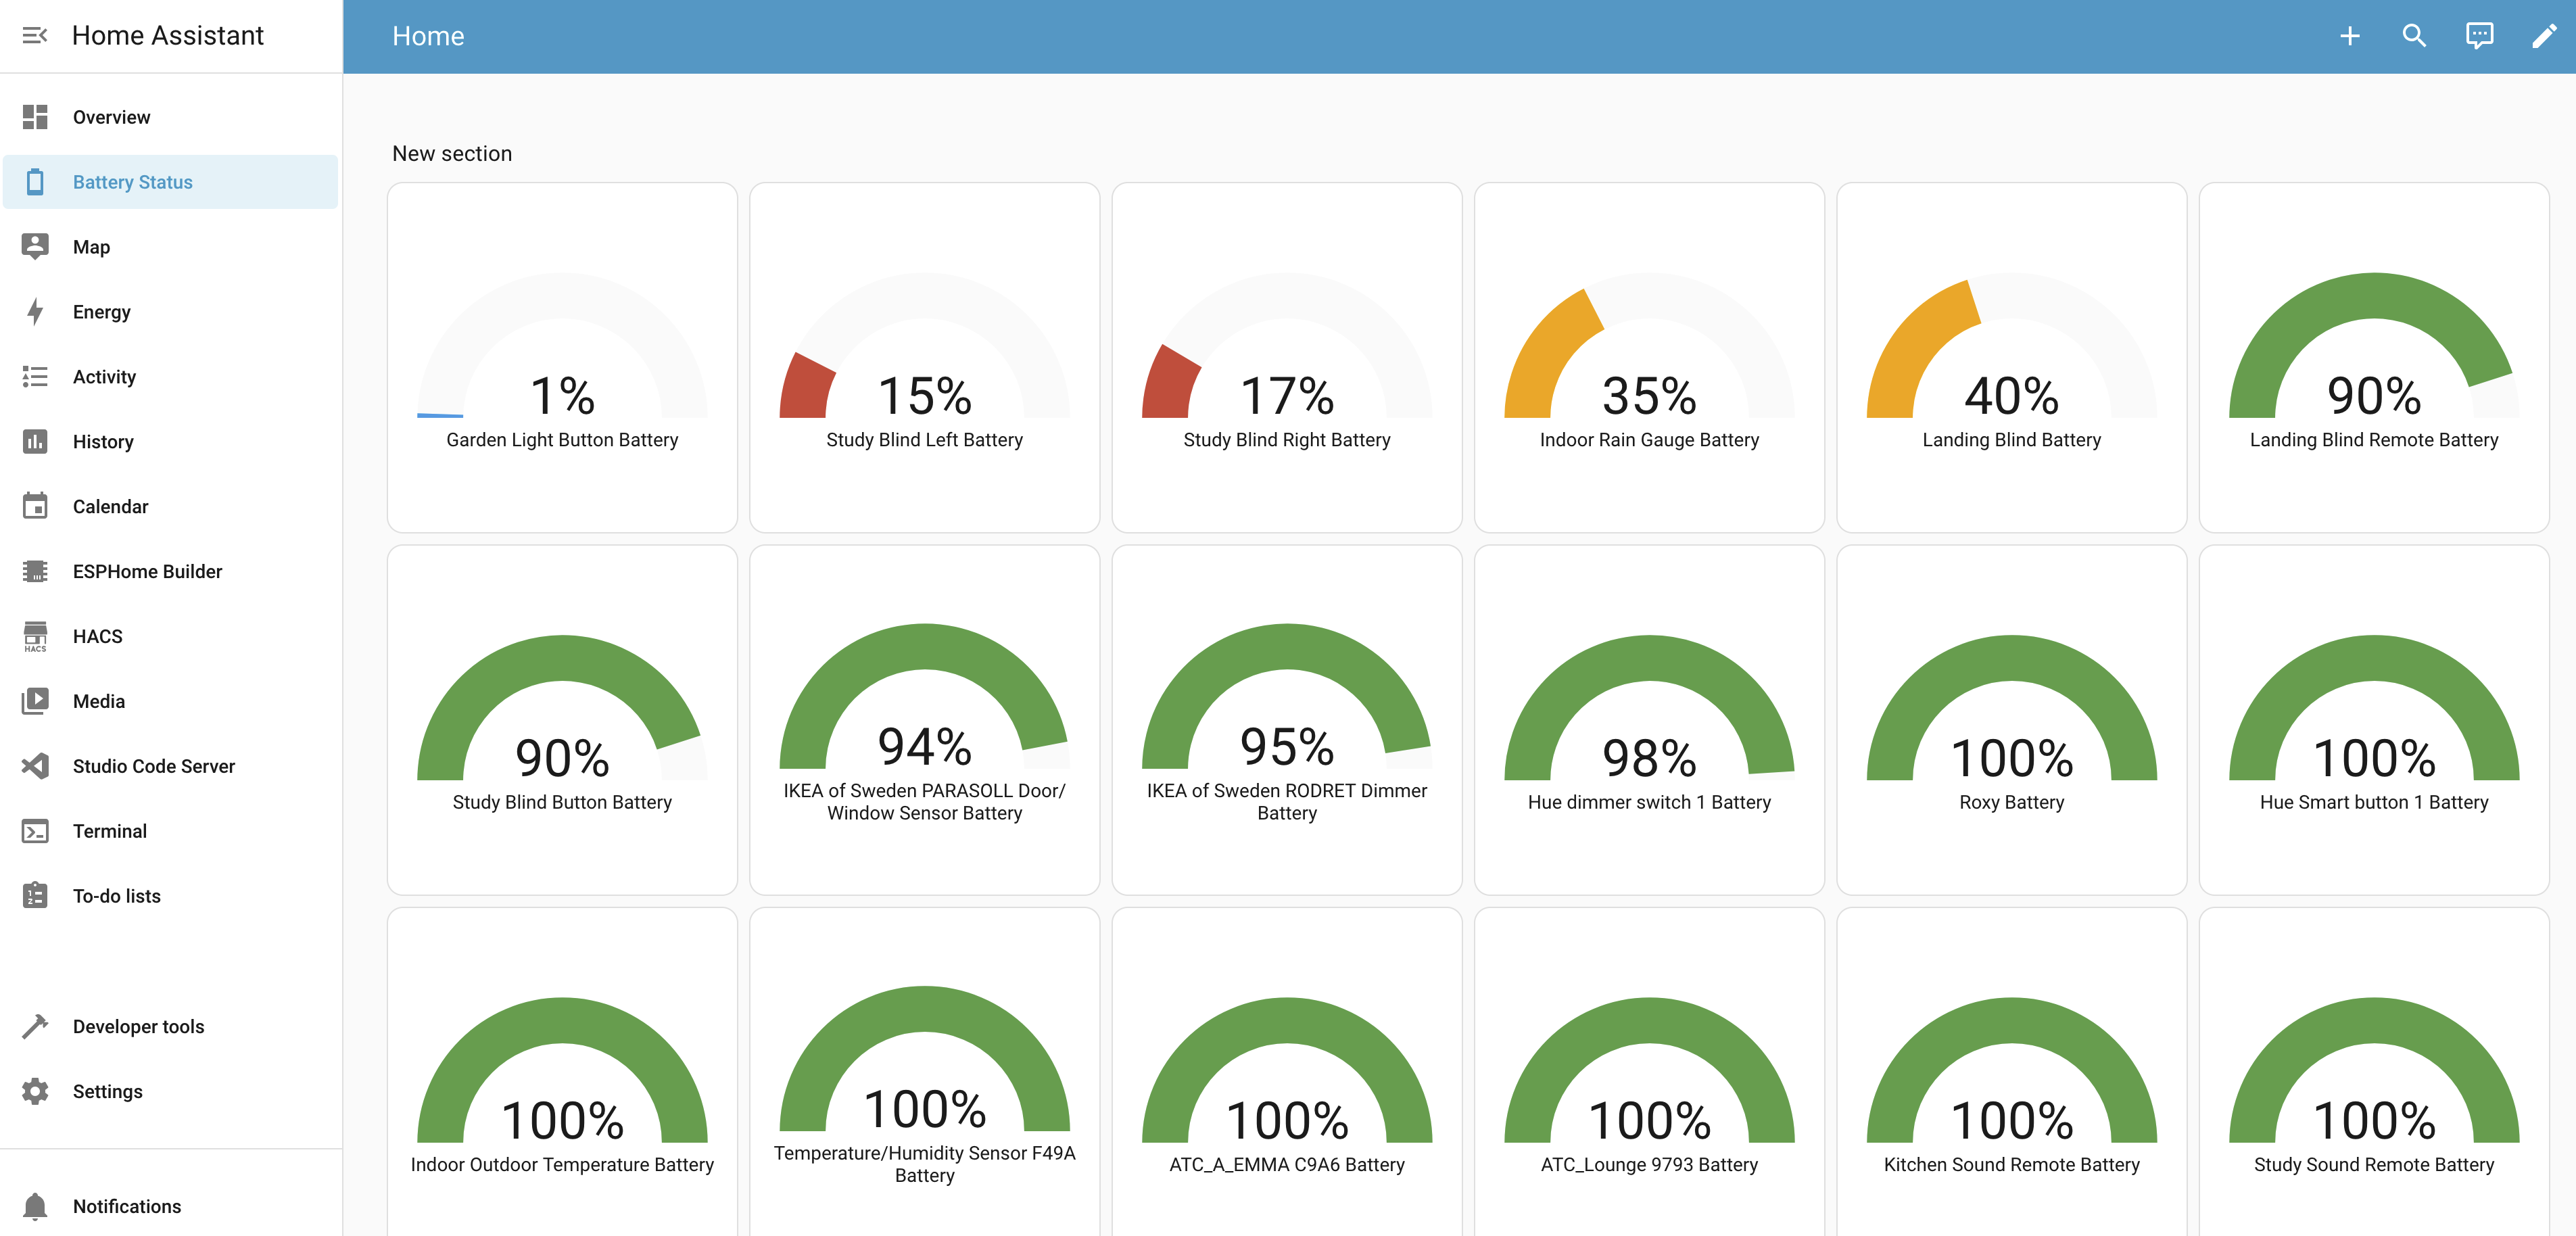Image resolution: width=2576 pixels, height=1236 pixels.
Task: Click the Terminal console icon
Action: tap(35, 831)
